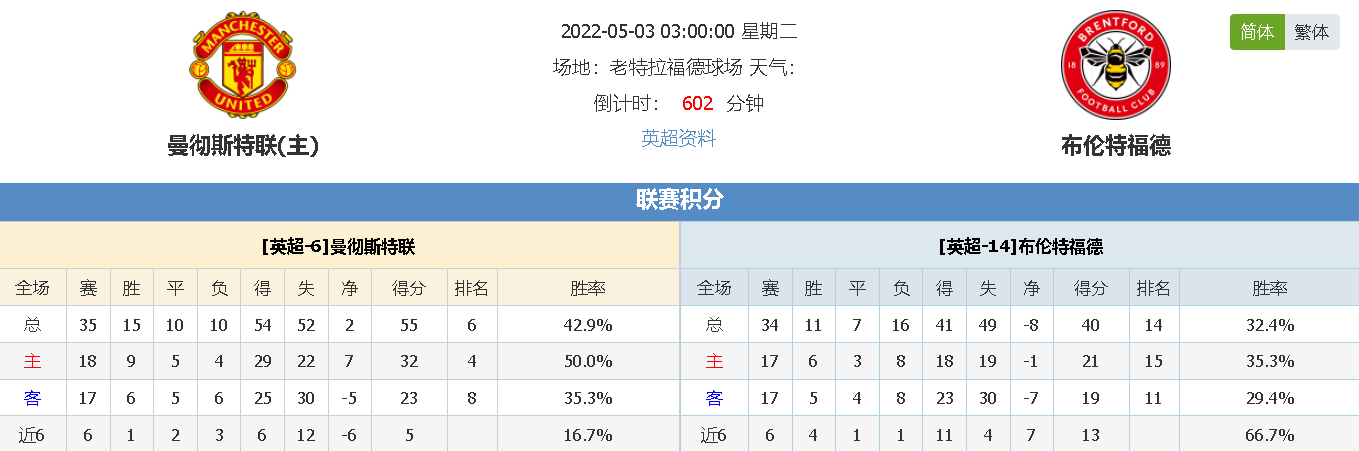
Task: Click the blue 客 row label in Manchester United table
Action: click(x=32, y=398)
